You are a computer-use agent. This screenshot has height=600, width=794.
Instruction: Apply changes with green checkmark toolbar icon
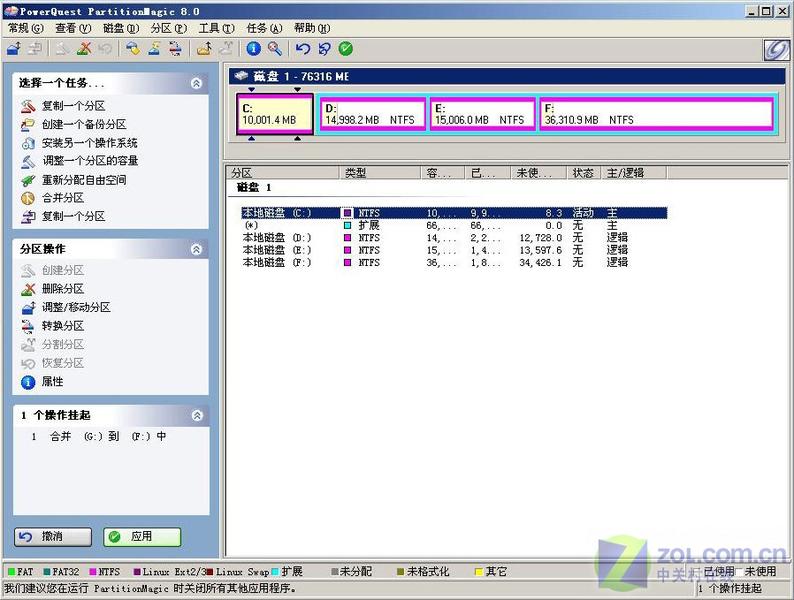pos(346,49)
